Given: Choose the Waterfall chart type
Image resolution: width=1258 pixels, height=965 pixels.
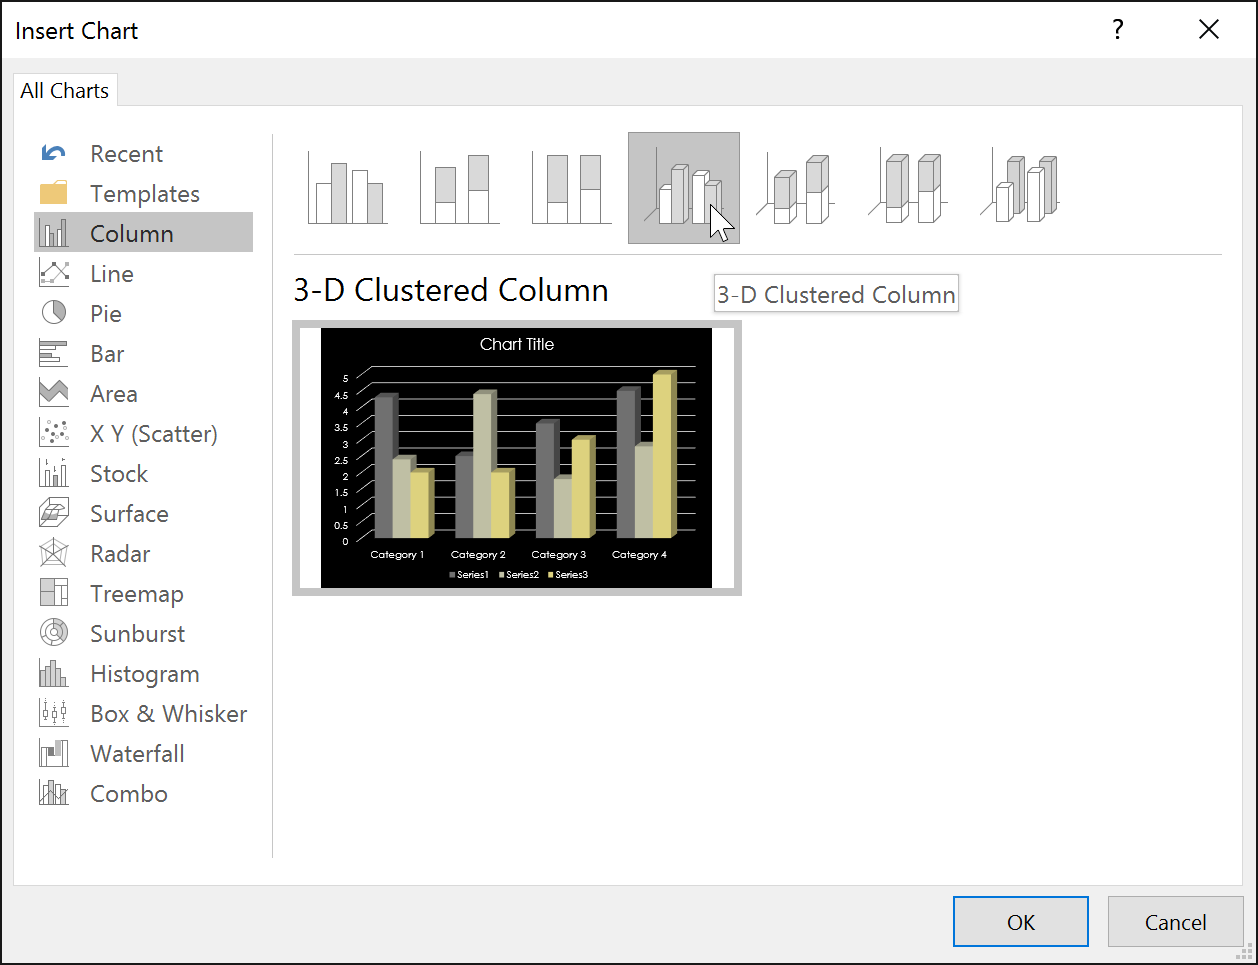Looking at the screenshot, I should (136, 753).
